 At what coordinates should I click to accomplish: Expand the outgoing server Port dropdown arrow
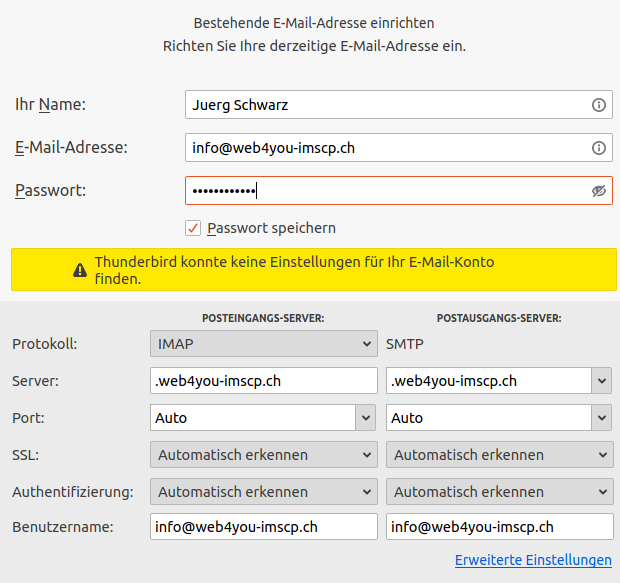tap(602, 418)
